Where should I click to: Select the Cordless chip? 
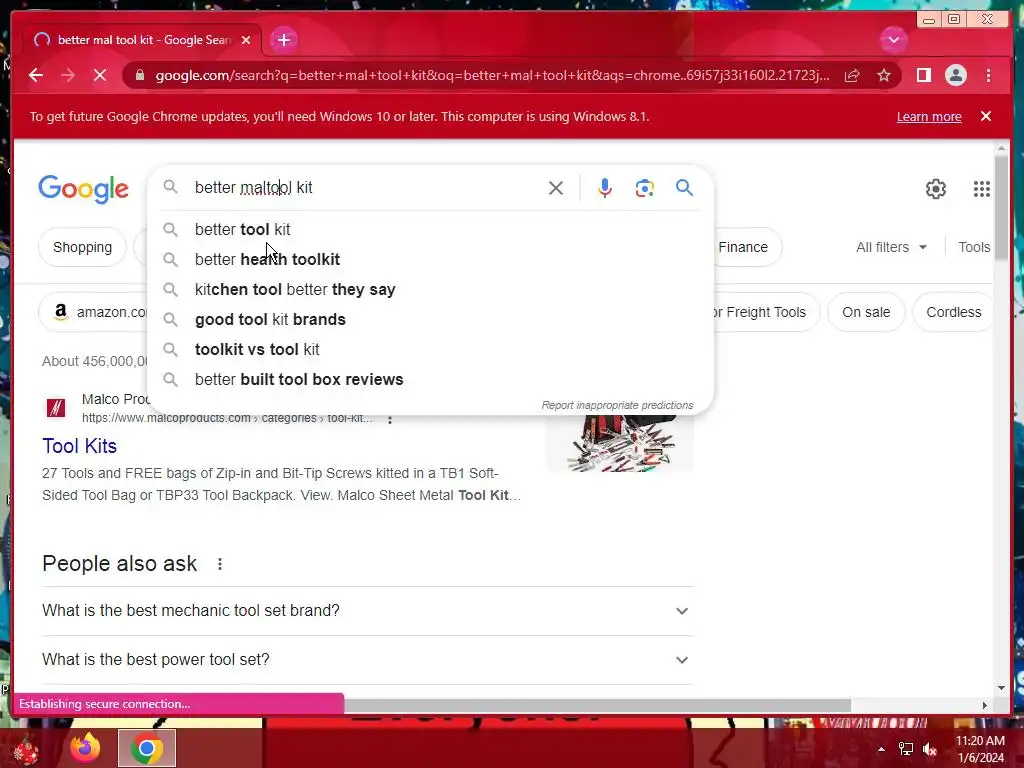pyautogui.click(x=953, y=312)
